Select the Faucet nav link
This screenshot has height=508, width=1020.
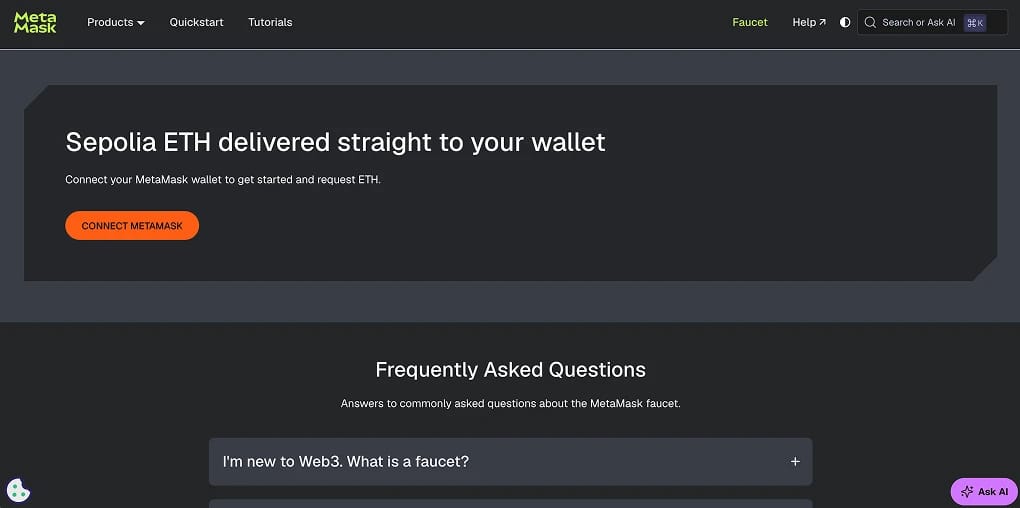click(x=750, y=22)
